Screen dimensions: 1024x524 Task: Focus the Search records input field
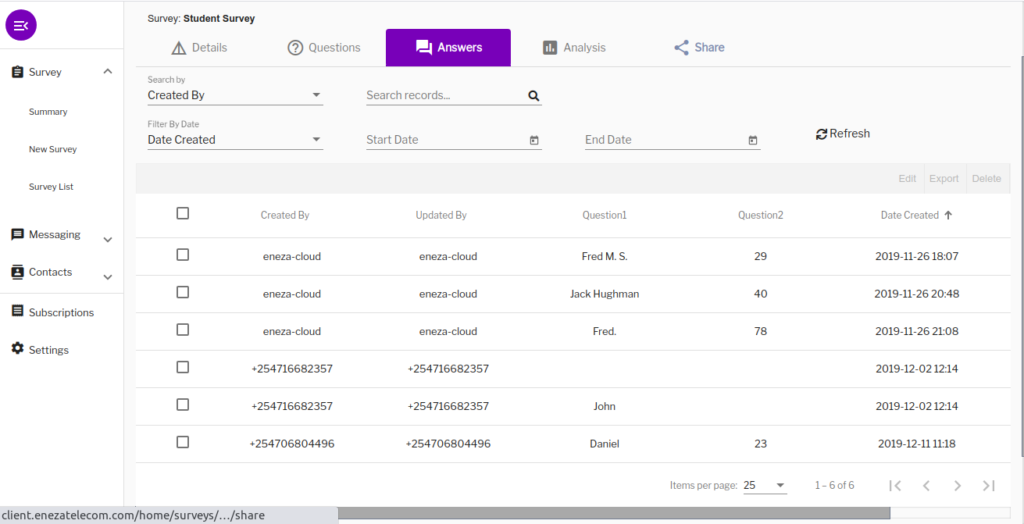(x=444, y=96)
